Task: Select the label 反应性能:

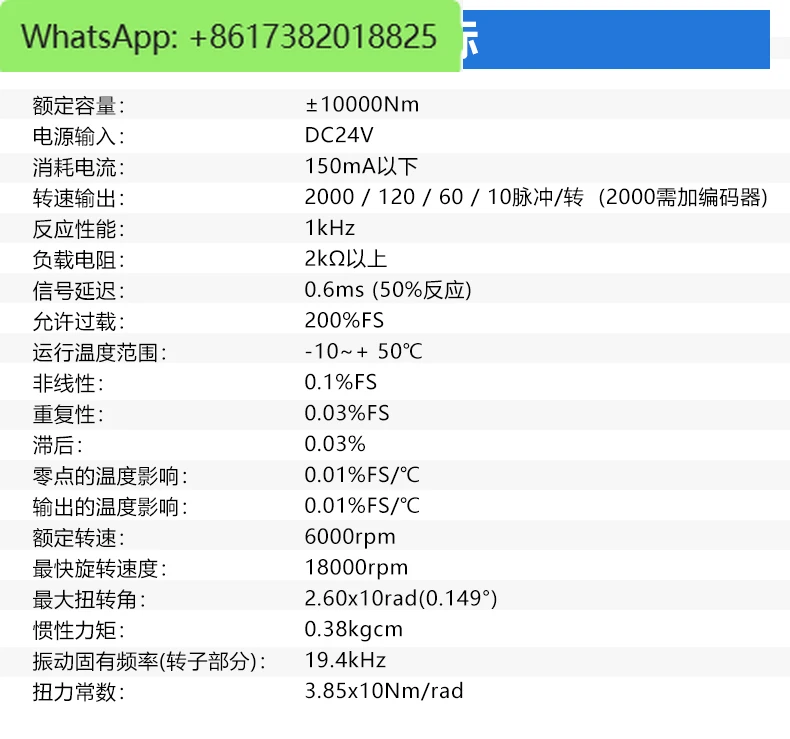Action: 78,229
